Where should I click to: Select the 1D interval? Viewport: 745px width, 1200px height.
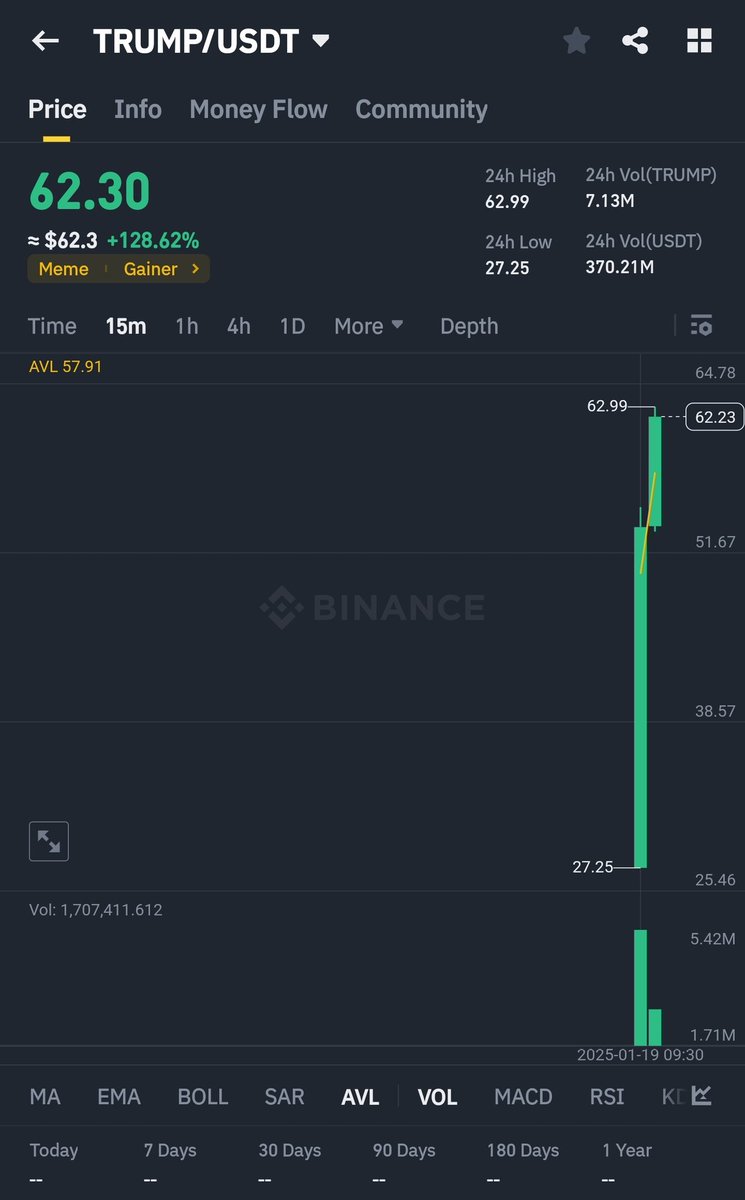click(x=292, y=326)
